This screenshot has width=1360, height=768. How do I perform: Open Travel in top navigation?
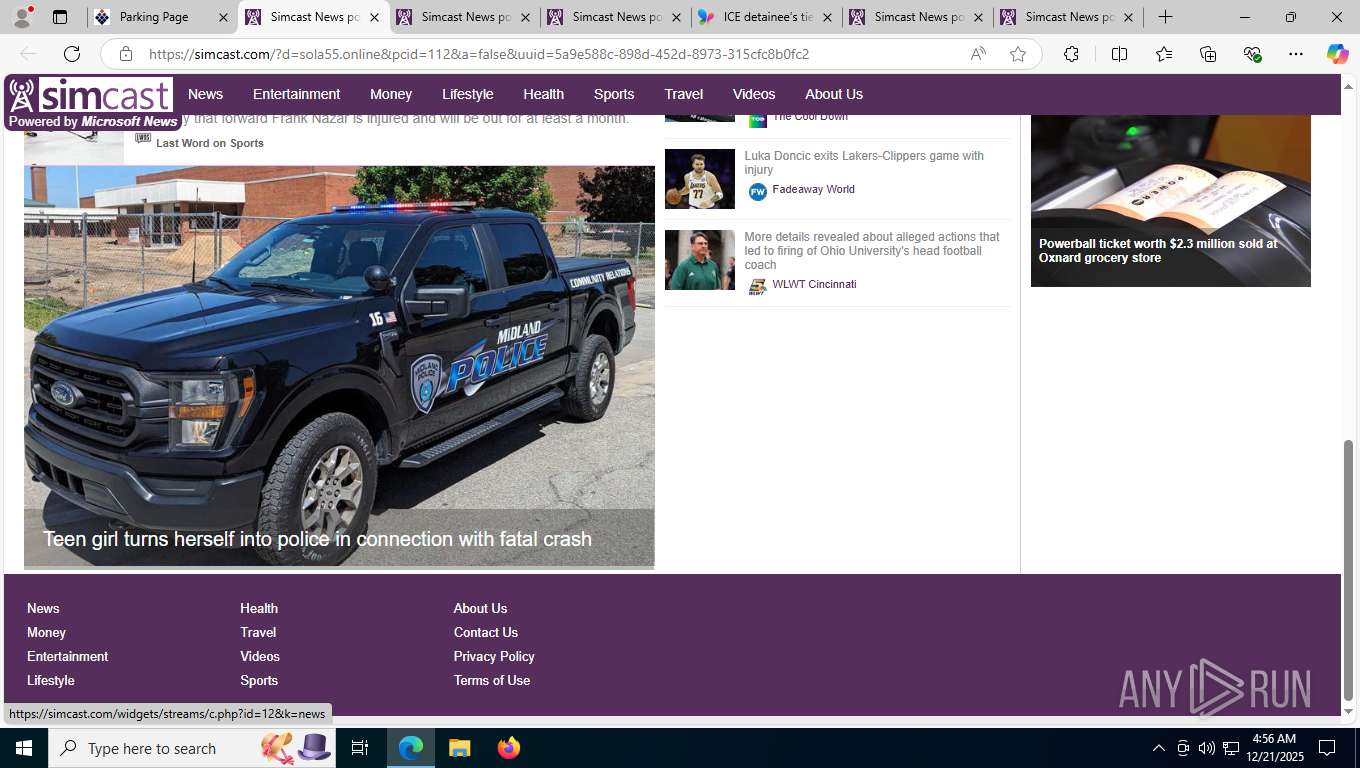684,94
